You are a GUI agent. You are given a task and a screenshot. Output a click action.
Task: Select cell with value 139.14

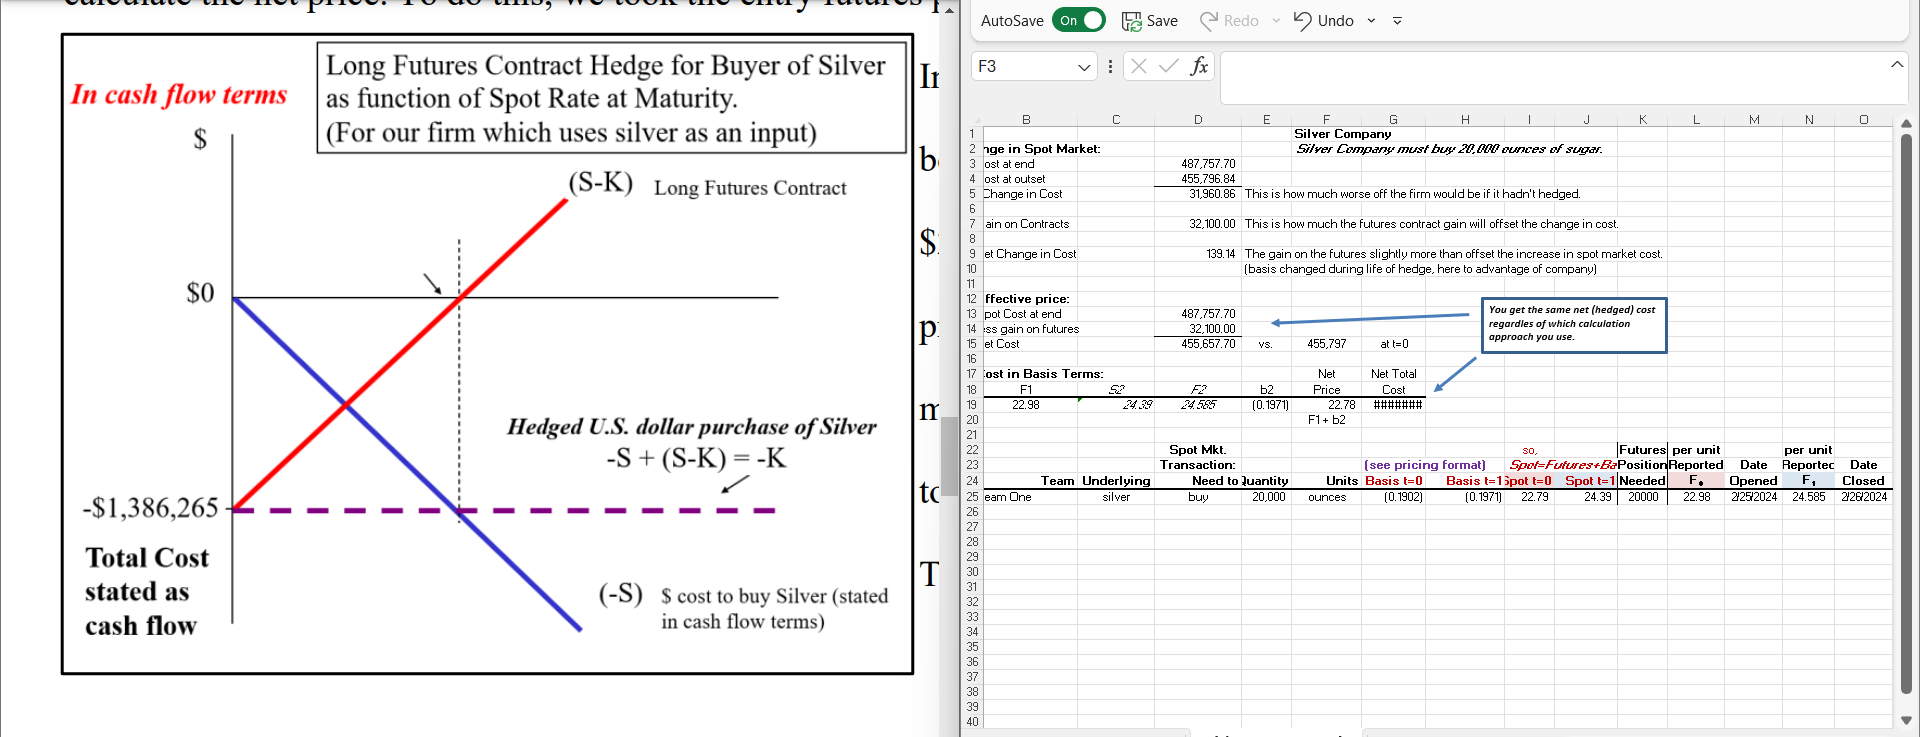click(1198, 254)
